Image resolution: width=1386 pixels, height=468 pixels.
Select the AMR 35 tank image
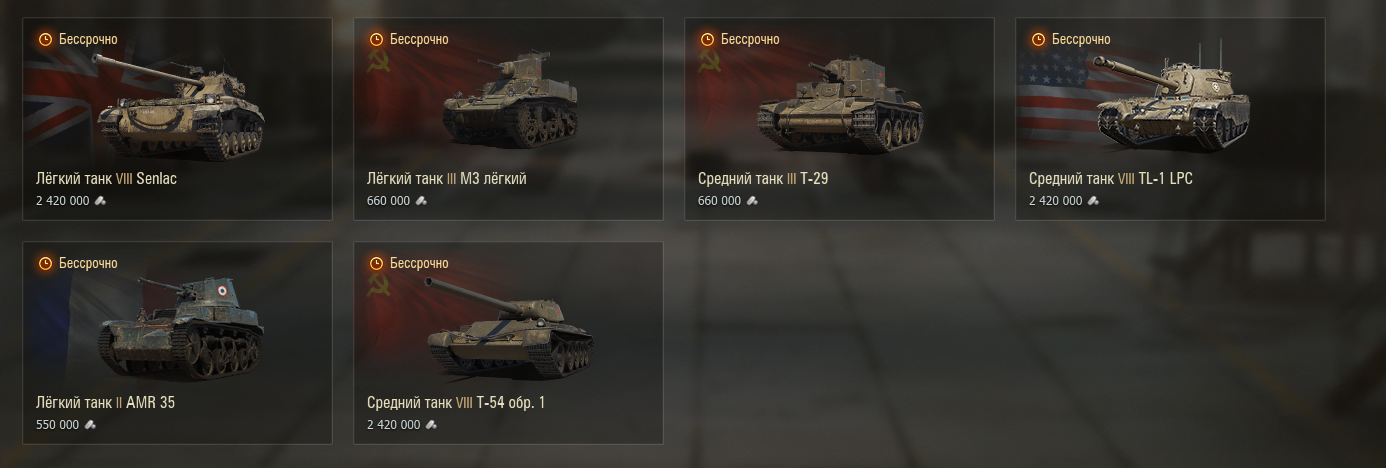(x=181, y=328)
